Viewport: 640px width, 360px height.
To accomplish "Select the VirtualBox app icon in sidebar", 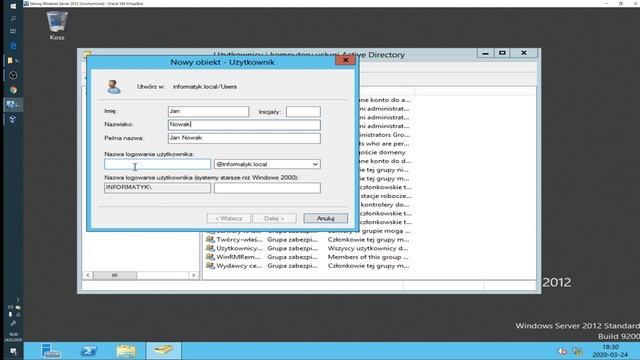I will (12, 104).
